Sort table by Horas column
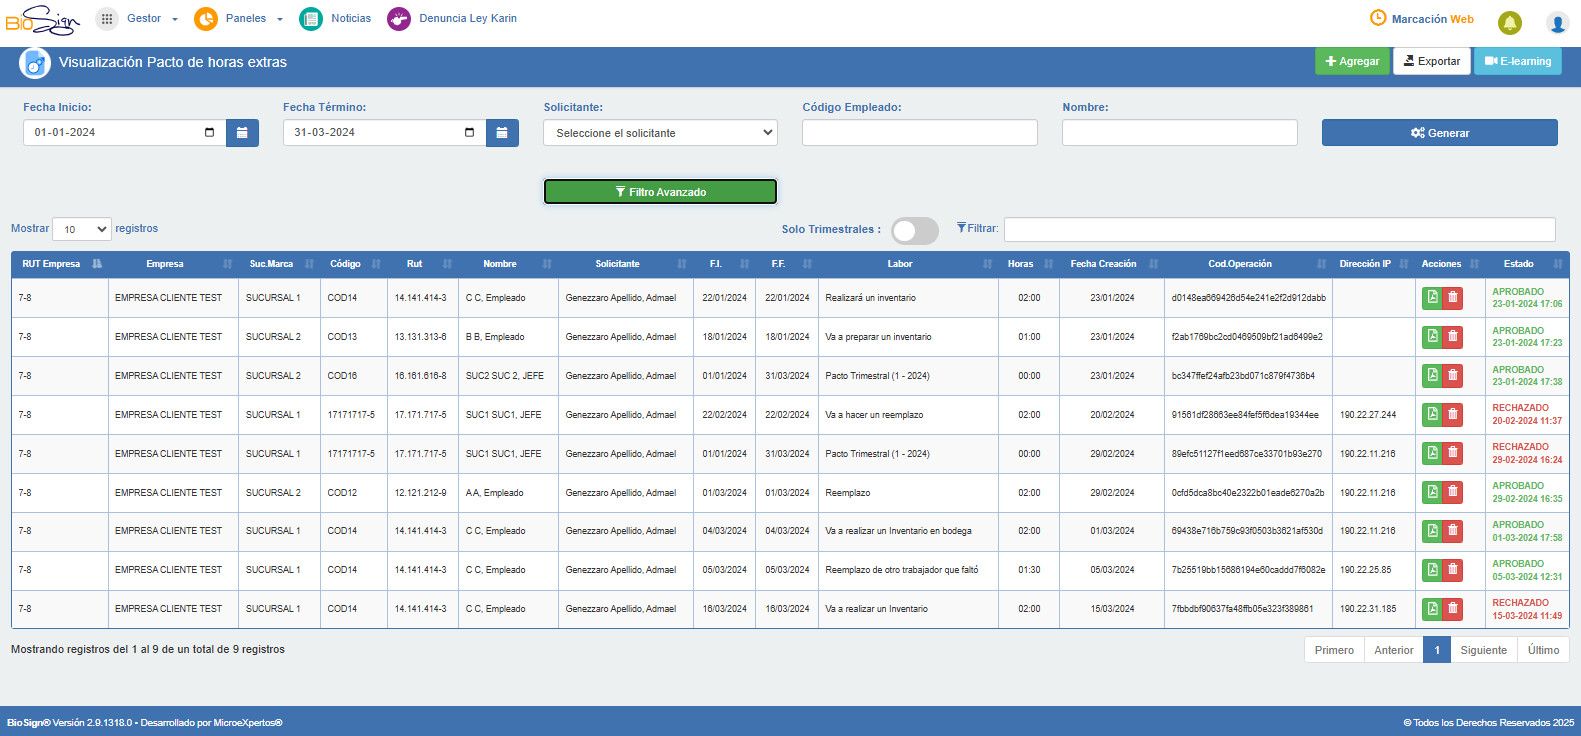This screenshot has width=1581, height=736. (1029, 264)
